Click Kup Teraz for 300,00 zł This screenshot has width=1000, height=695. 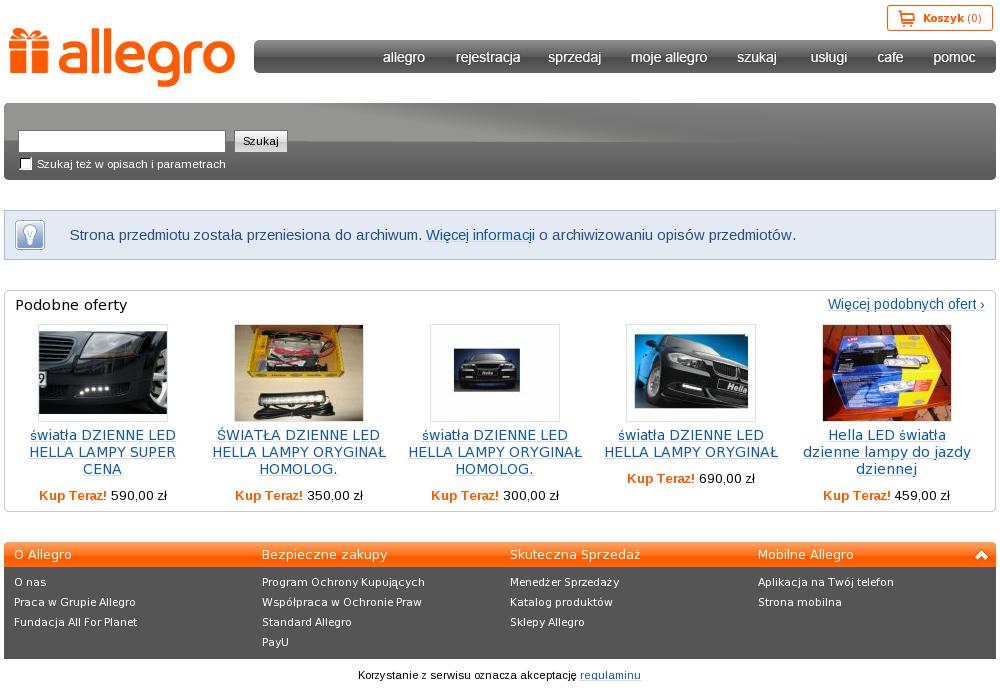(465, 495)
